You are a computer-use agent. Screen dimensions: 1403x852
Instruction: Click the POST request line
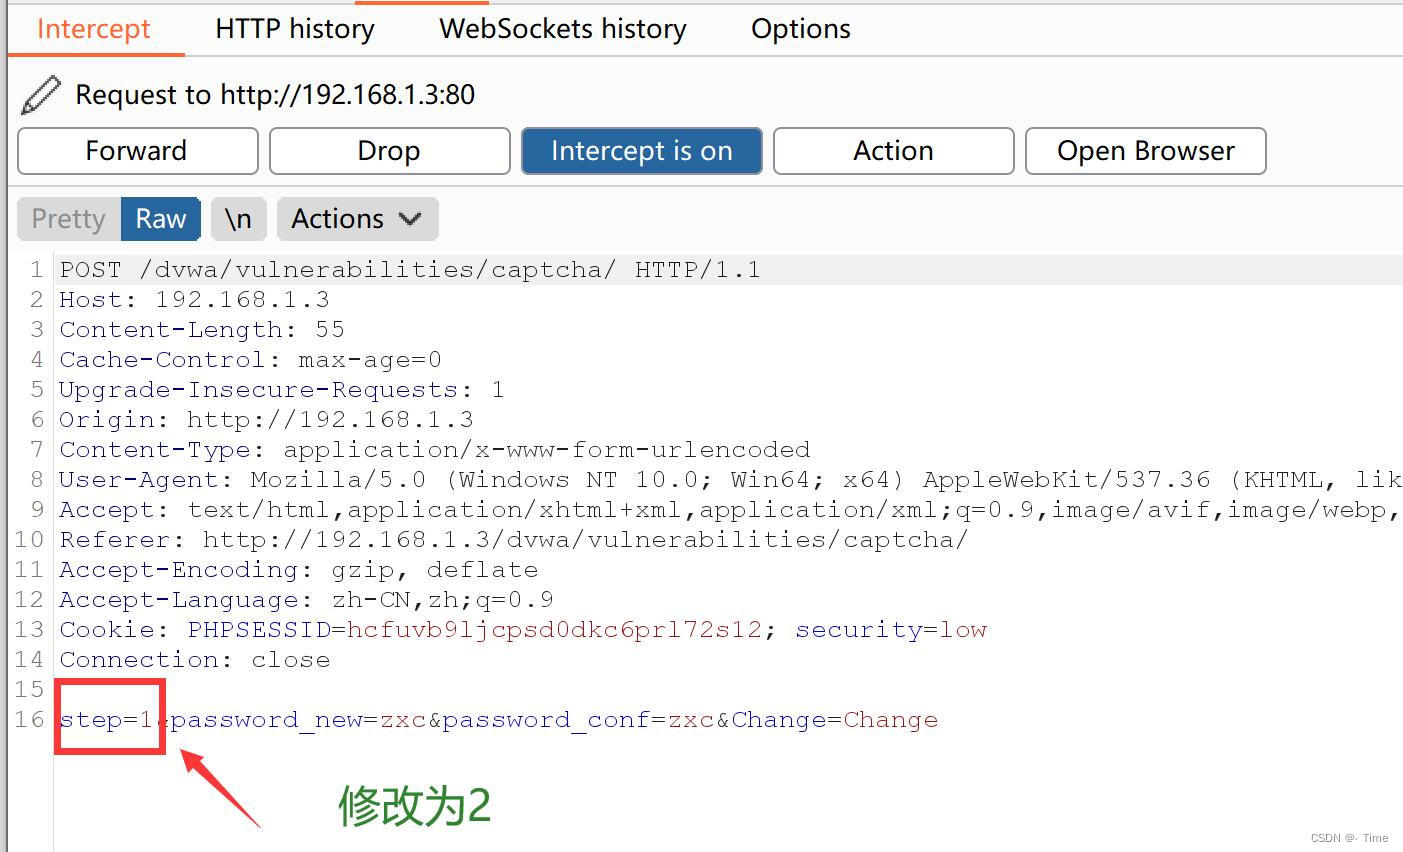409,270
